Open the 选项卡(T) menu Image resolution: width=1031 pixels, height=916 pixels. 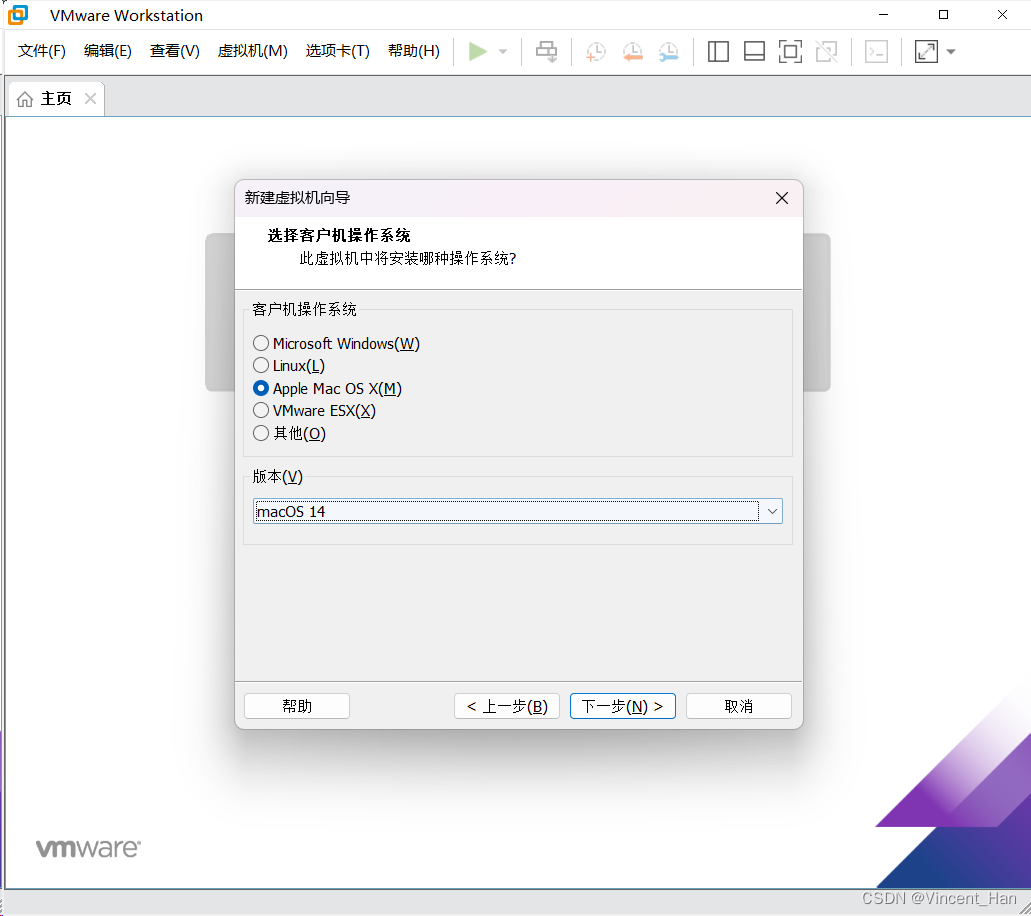(x=337, y=51)
